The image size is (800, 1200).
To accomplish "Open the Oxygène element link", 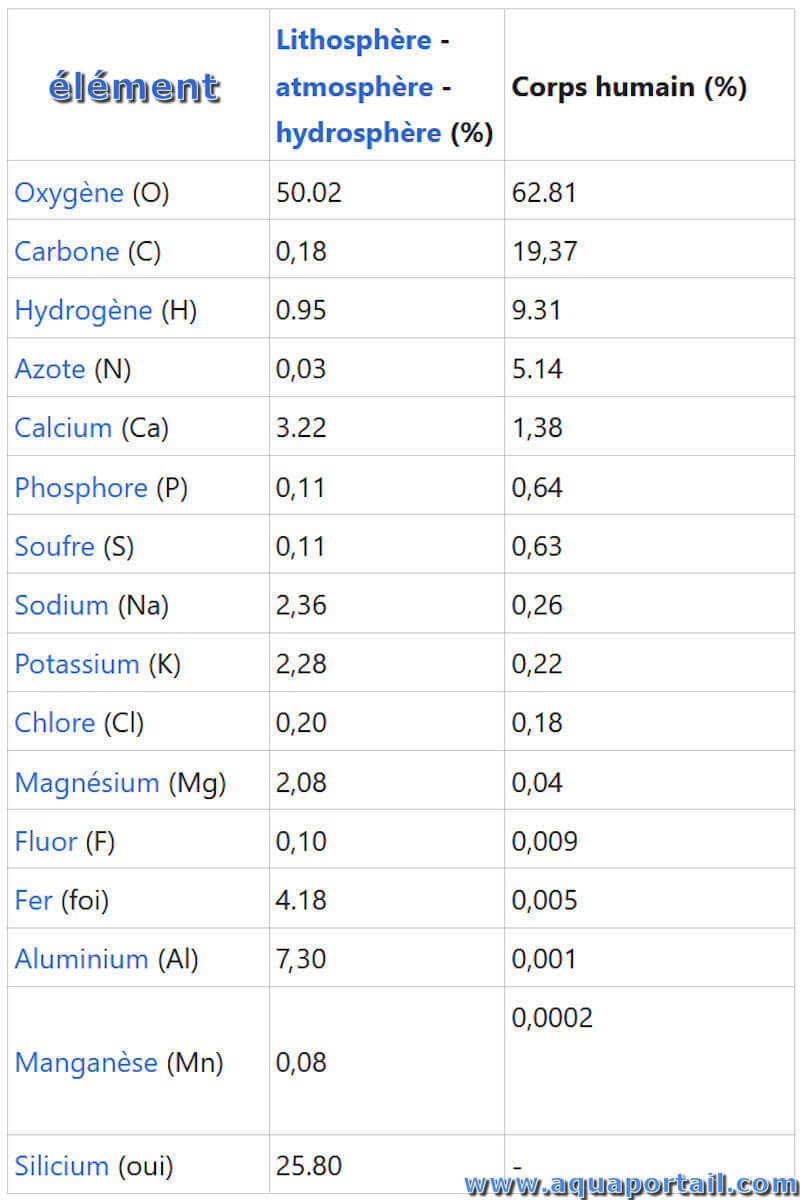I will click(68, 193).
